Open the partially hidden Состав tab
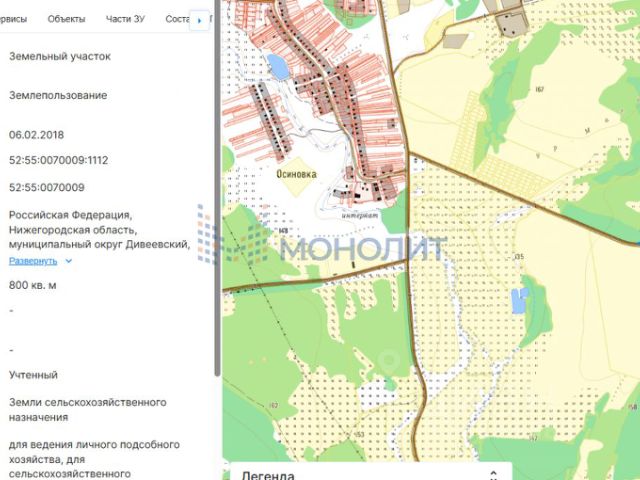Viewport: 640px width, 480px height. pyautogui.click(x=177, y=19)
